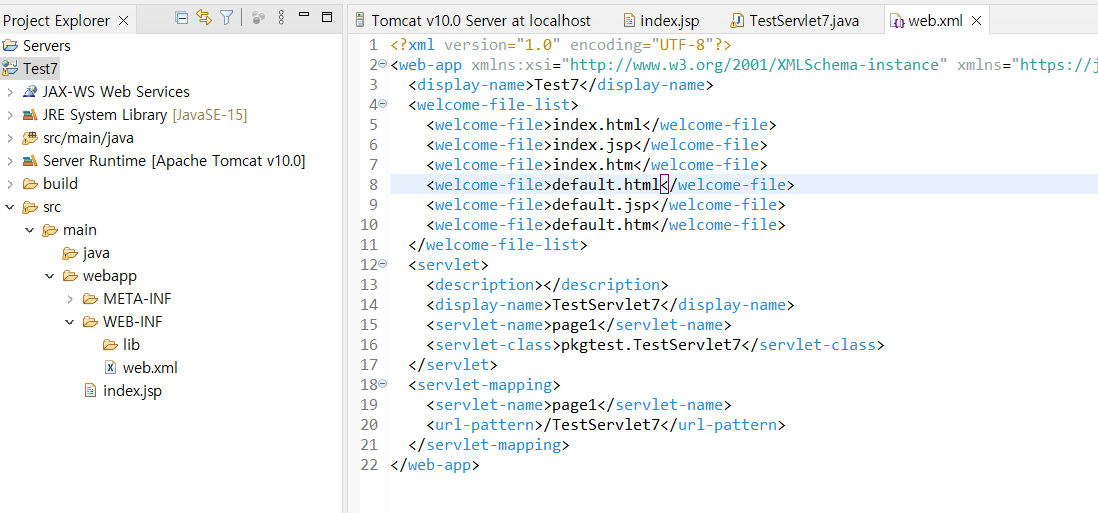Open the Project Explorer View Menu dots
1098x513 pixels.
[x=281, y=18]
